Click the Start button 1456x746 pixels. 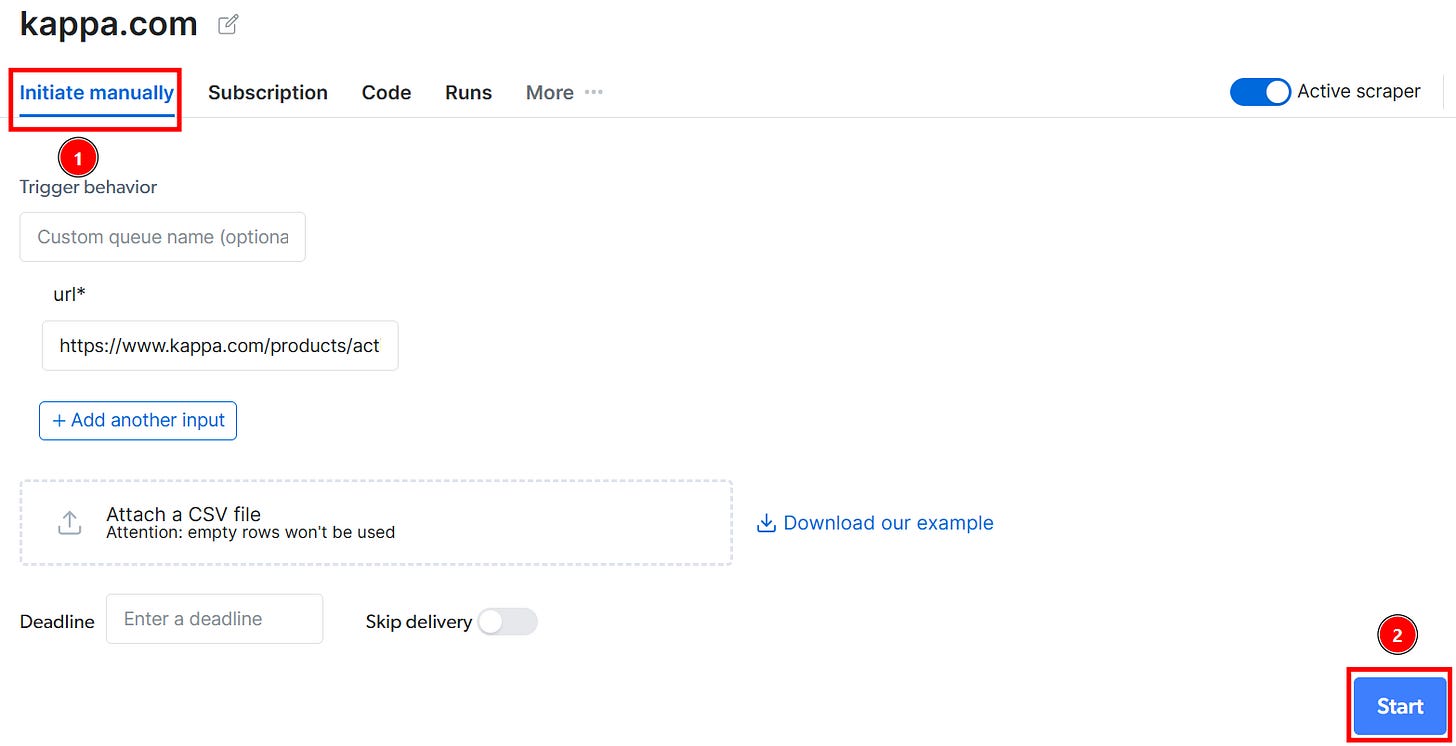[x=1400, y=706]
